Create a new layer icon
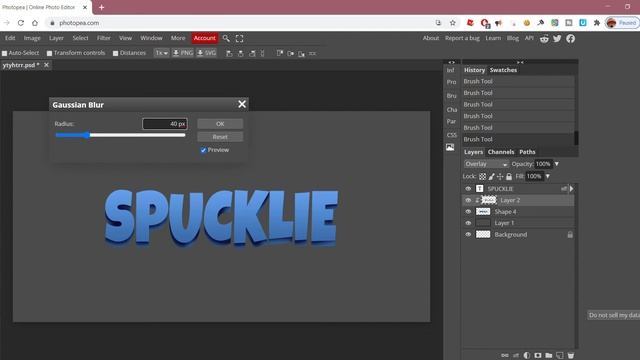Image resolution: width=640 pixels, height=360 pixels. point(560,356)
